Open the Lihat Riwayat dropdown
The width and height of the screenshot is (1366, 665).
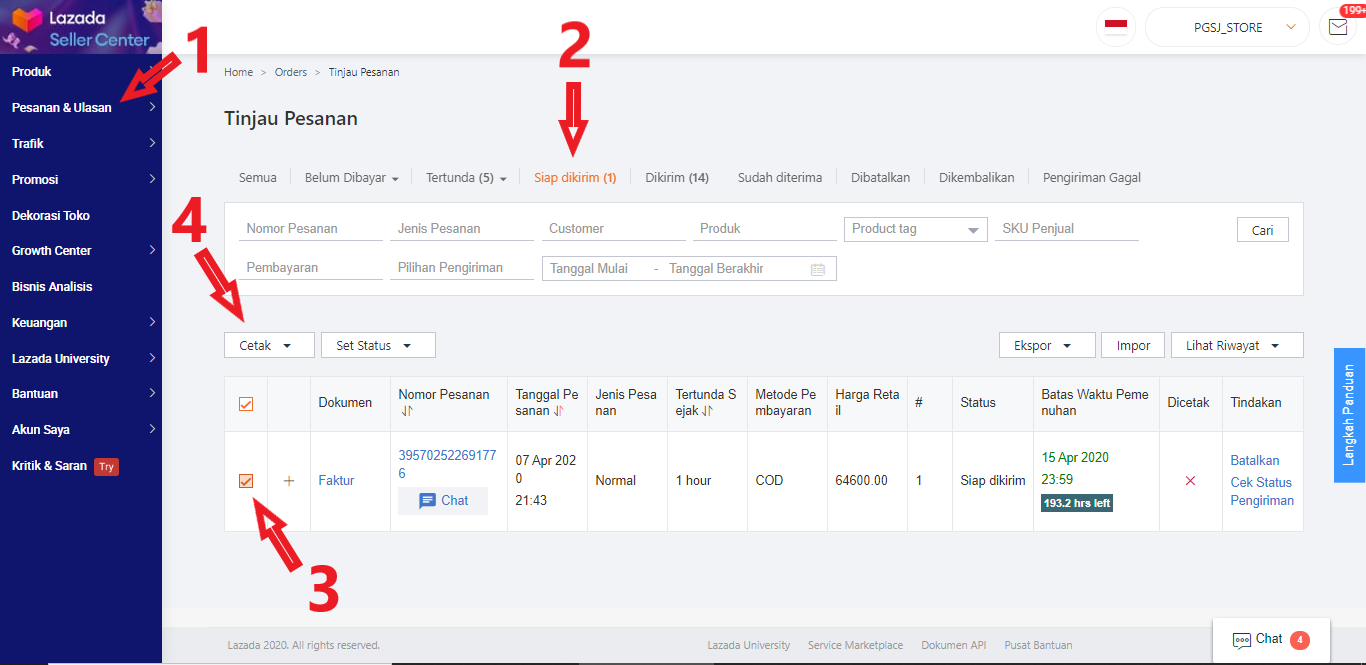1237,345
